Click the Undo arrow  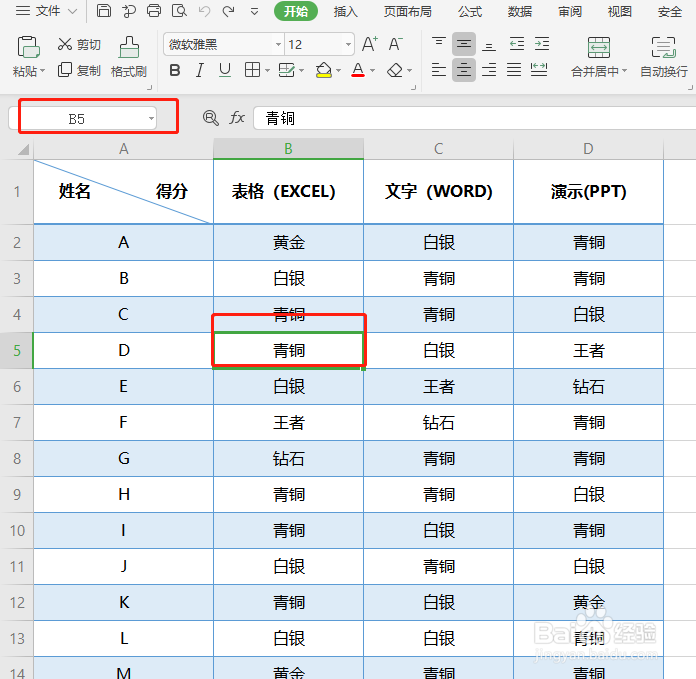(204, 11)
